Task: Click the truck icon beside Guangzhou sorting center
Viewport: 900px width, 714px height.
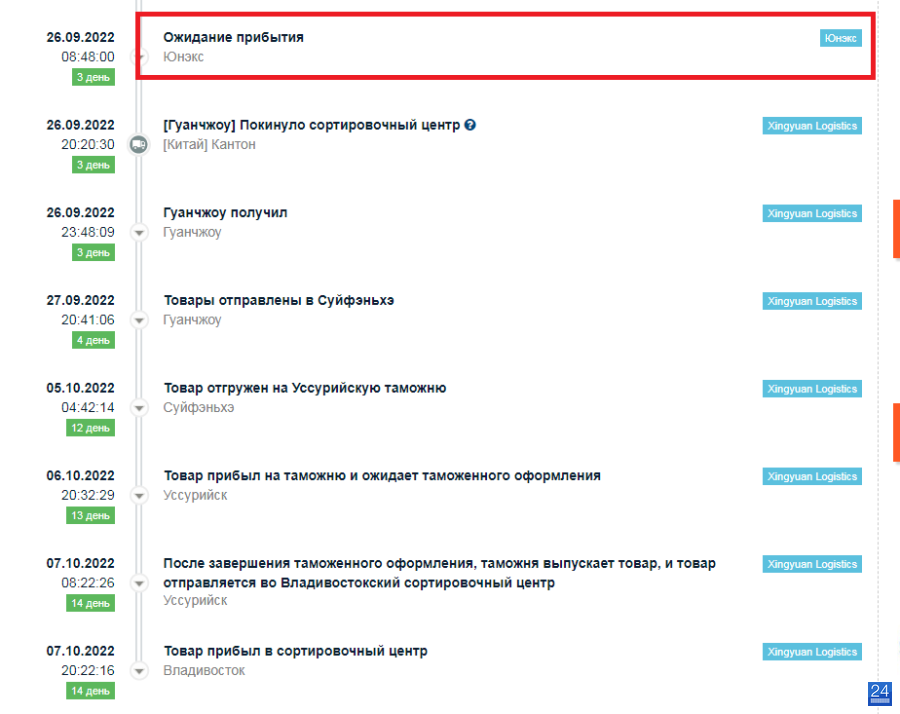Action: coord(139,144)
